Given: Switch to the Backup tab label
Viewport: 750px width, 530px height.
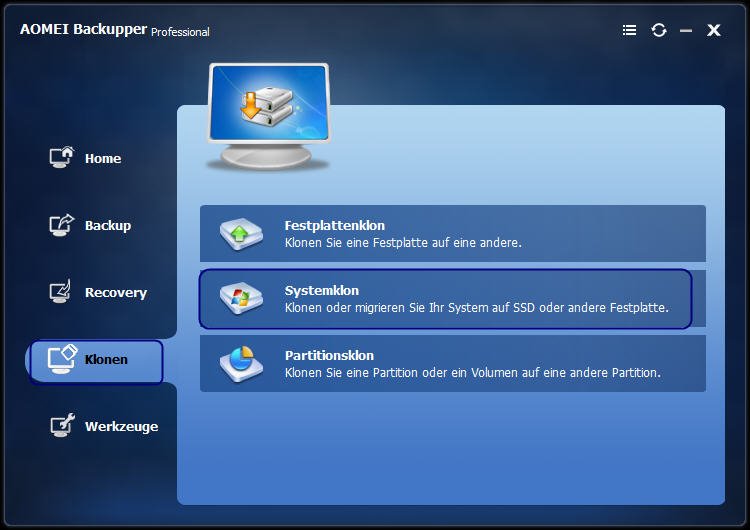Looking at the screenshot, I should coord(108,225).
